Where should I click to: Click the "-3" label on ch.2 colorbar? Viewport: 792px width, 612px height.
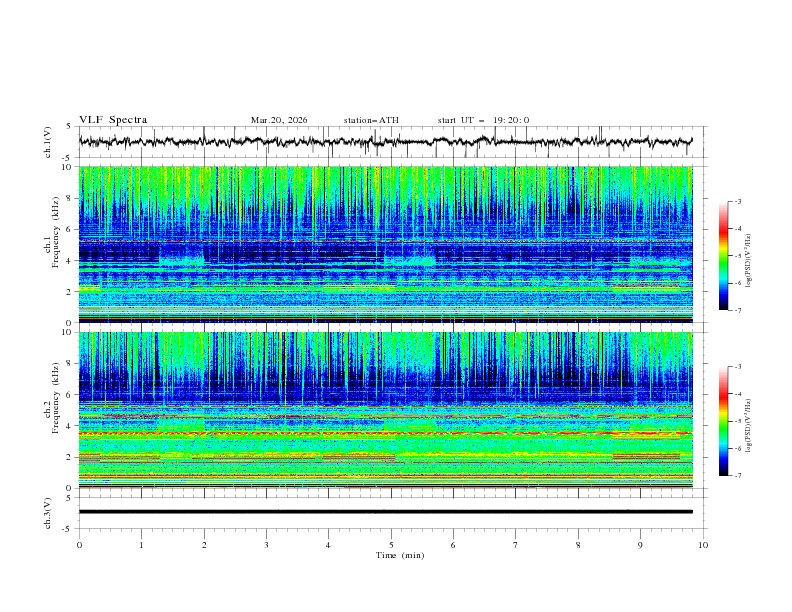[x=737, y=367]
